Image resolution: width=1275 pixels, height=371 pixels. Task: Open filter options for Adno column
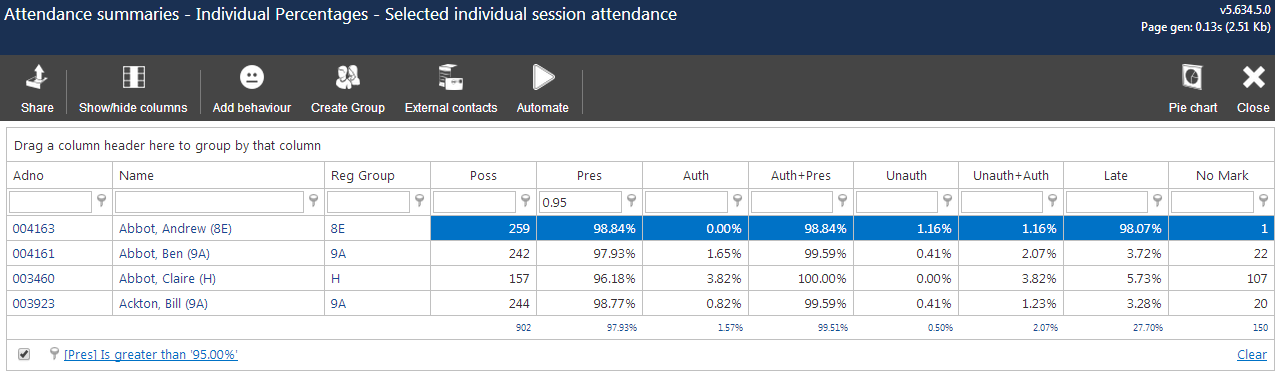[x=101, y=202]
